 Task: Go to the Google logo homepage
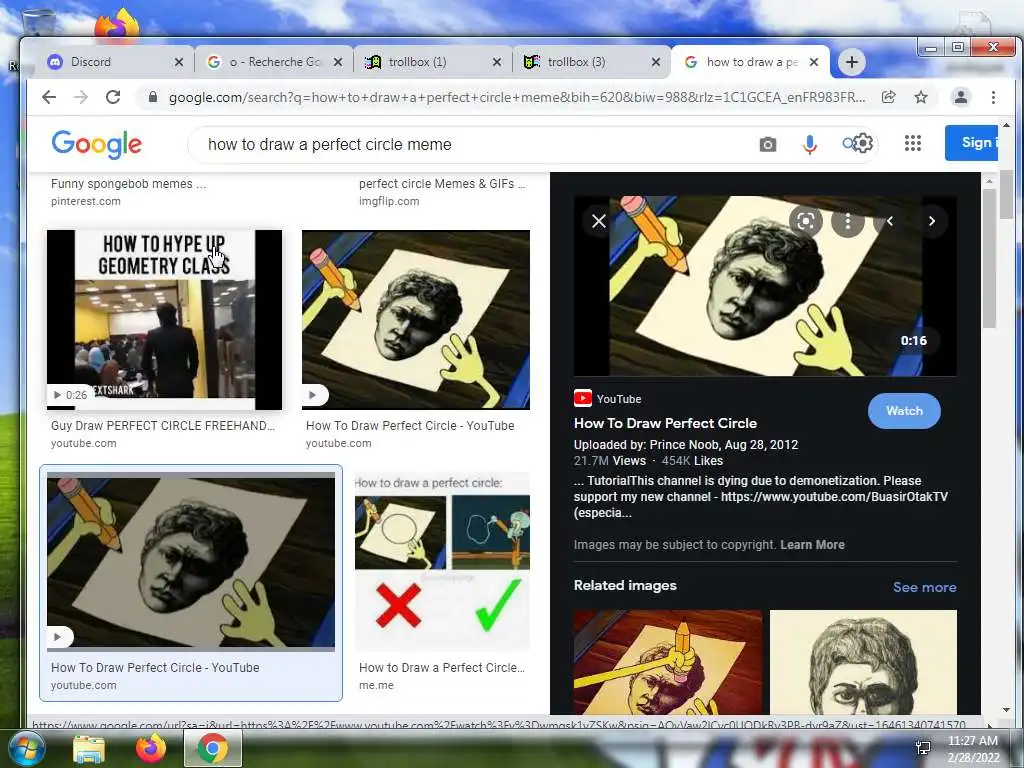tap(97, 144)
